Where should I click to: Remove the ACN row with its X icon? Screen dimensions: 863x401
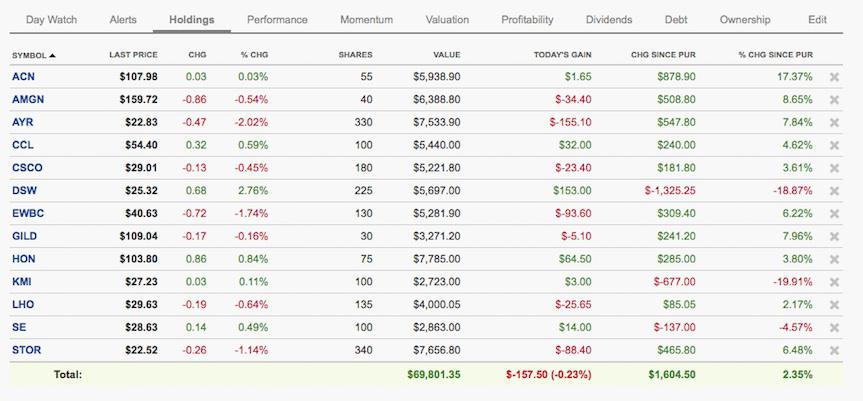coord(834,76)
